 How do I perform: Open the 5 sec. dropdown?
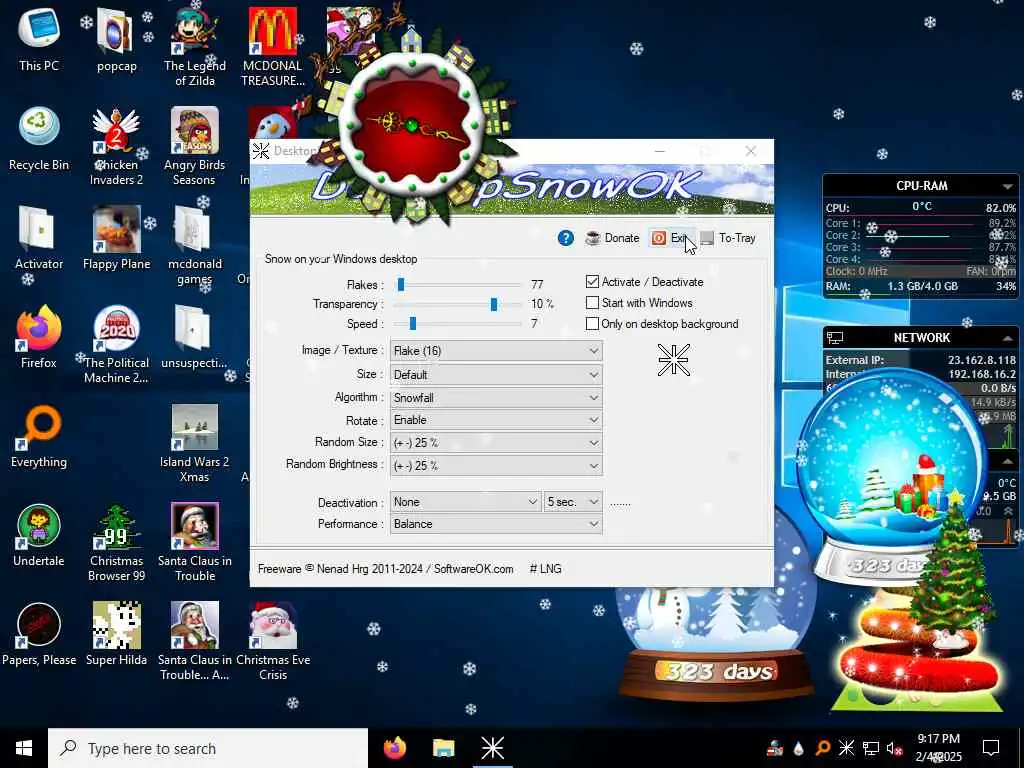pos(573,502)
